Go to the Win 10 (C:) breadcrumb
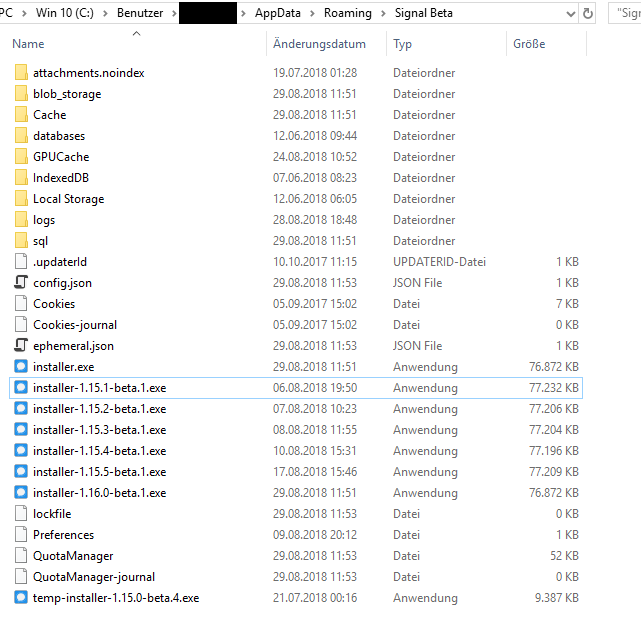This screenshot has width=641, height=623. click(x=65, y=13)
